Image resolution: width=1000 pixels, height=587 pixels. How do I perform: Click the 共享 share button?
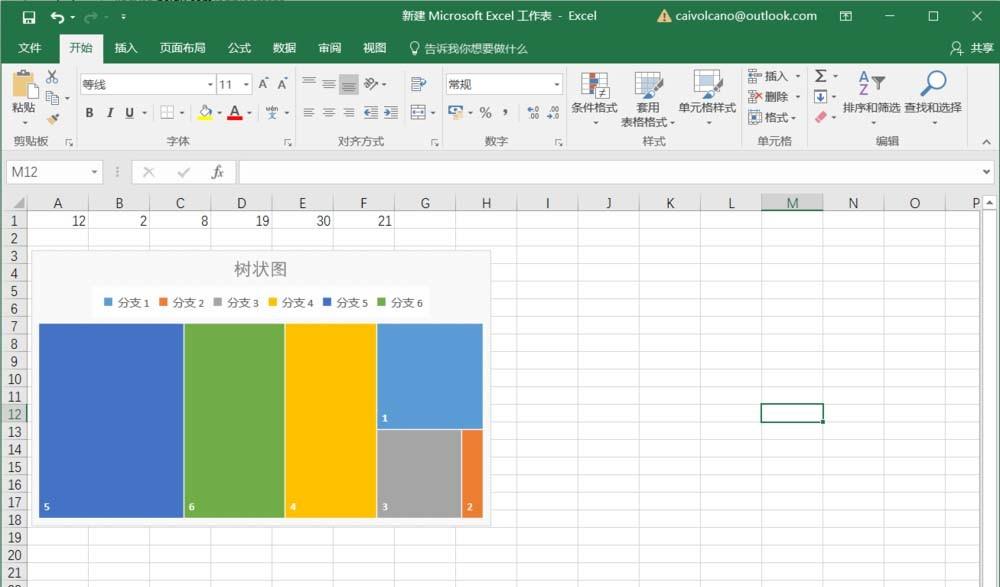pyautogui.click(x=973, y=47)
